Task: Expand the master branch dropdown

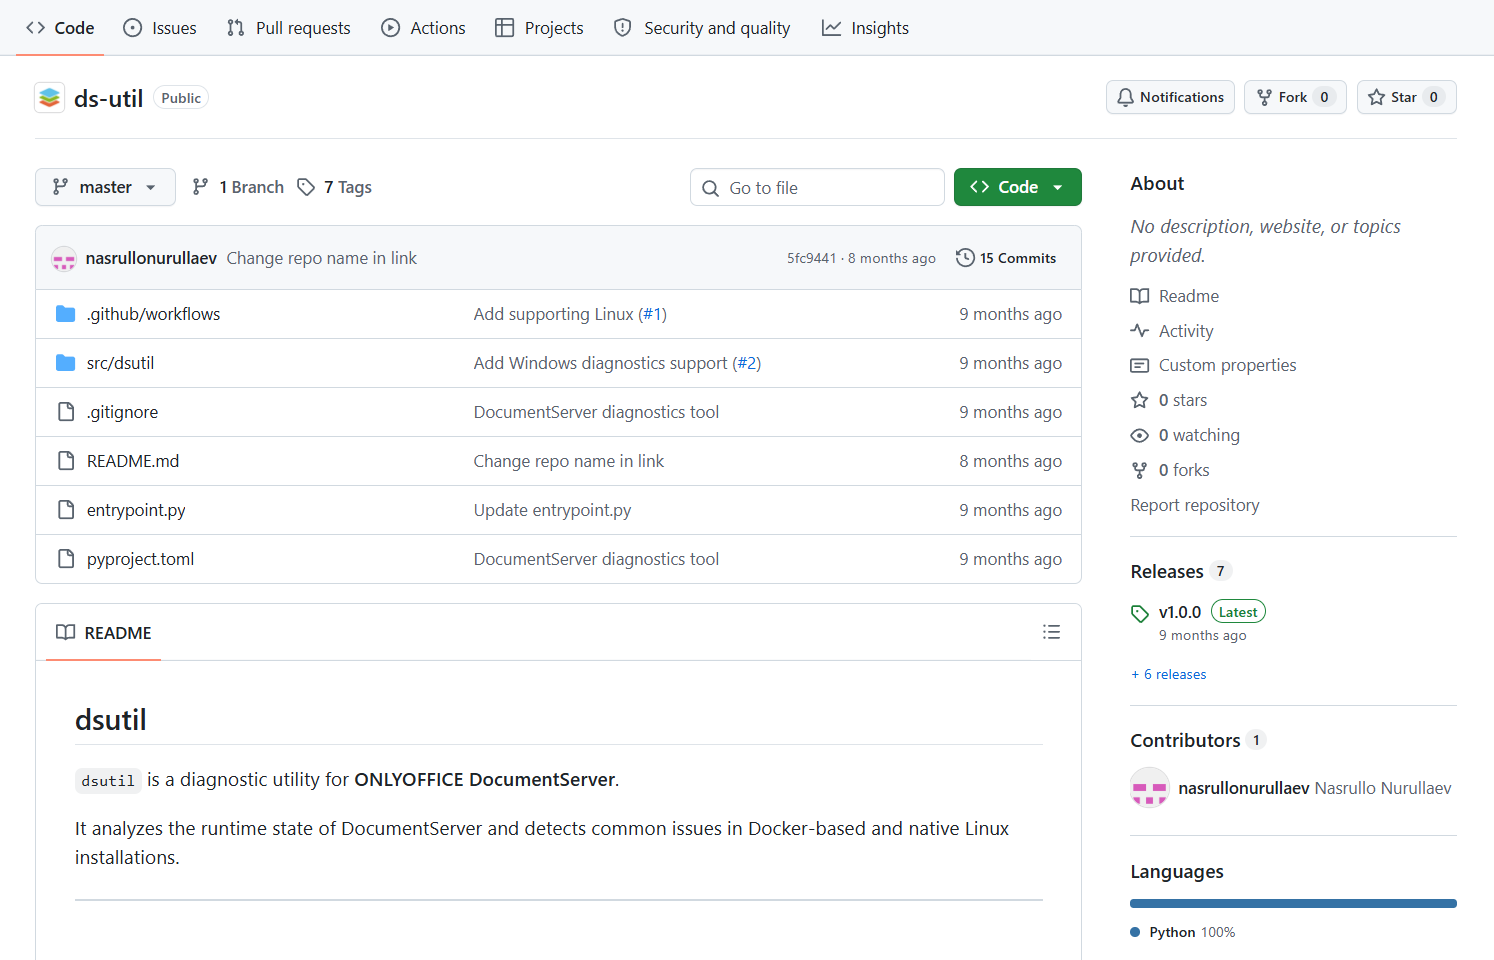Action: [x=105, y=187]
